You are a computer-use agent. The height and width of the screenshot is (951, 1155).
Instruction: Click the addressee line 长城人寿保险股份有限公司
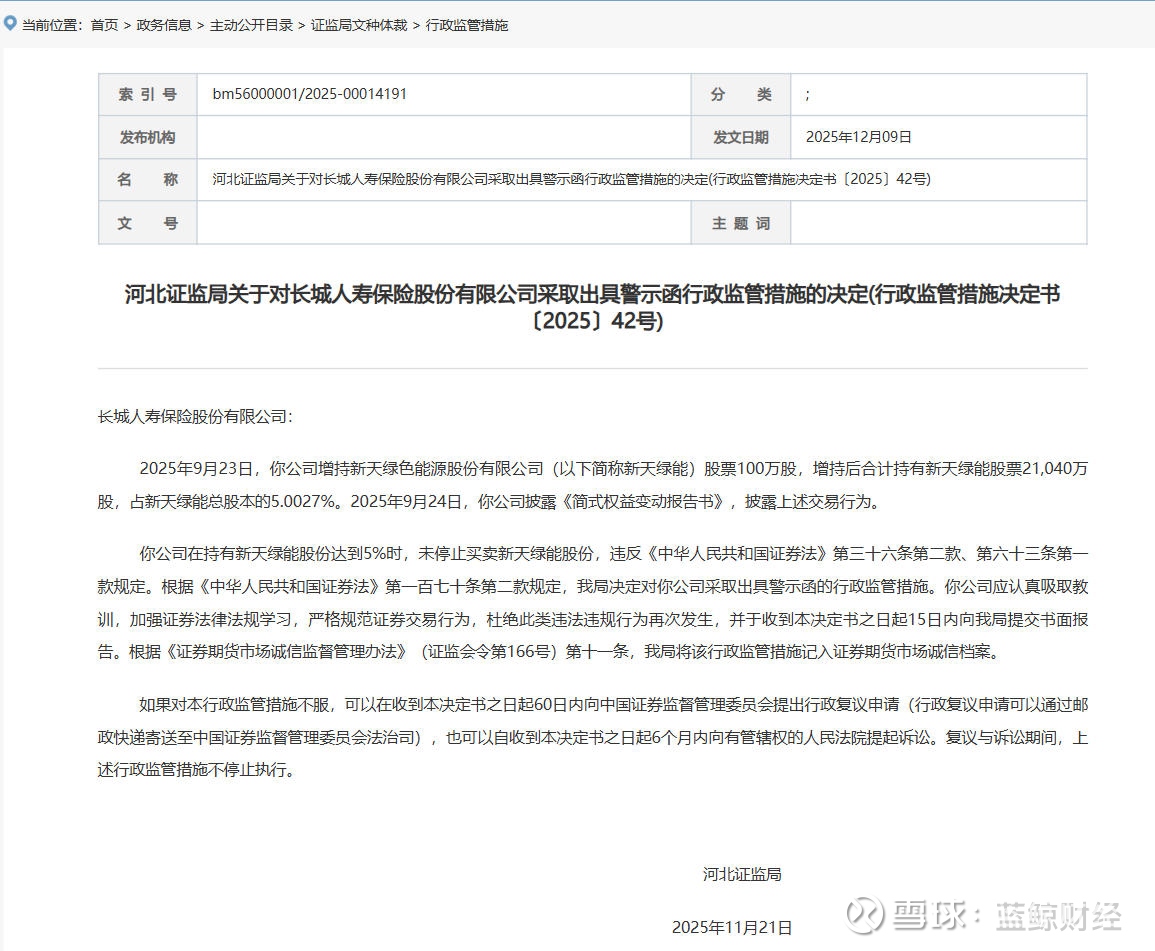194,416
